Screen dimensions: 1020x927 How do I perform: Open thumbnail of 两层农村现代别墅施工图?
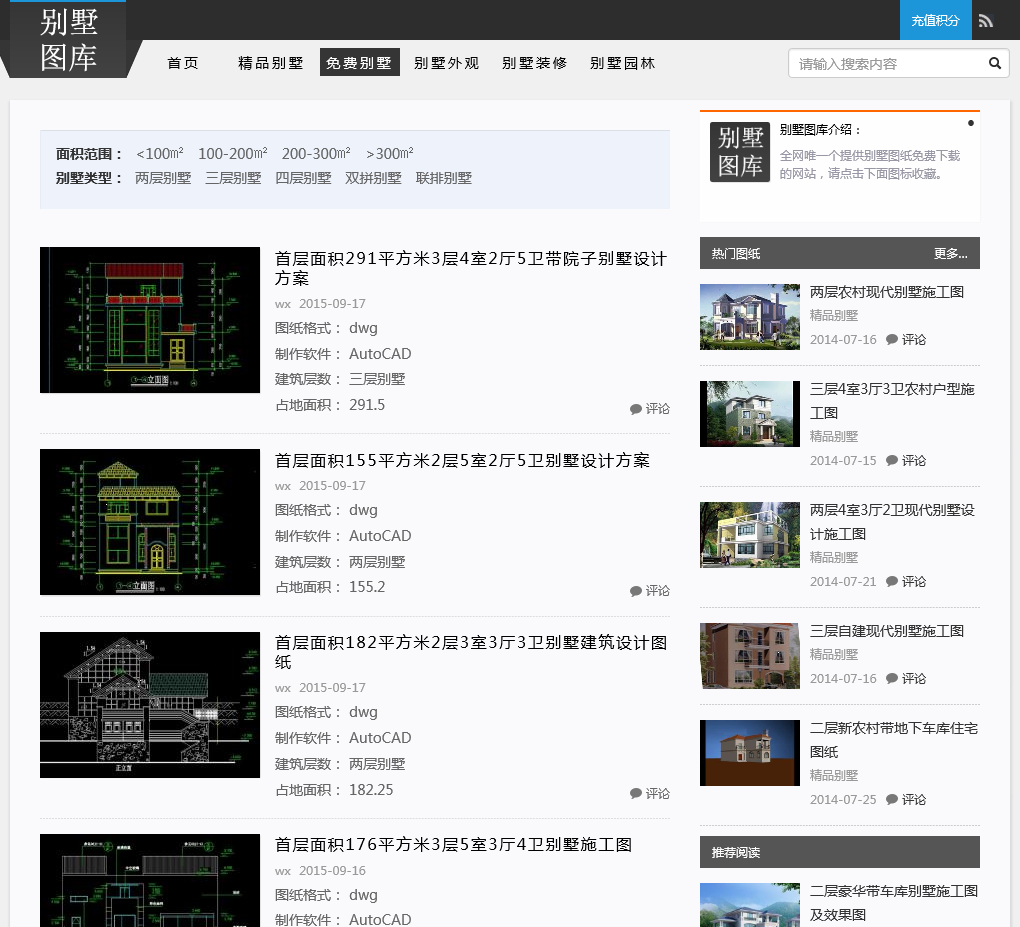(749, 317)
